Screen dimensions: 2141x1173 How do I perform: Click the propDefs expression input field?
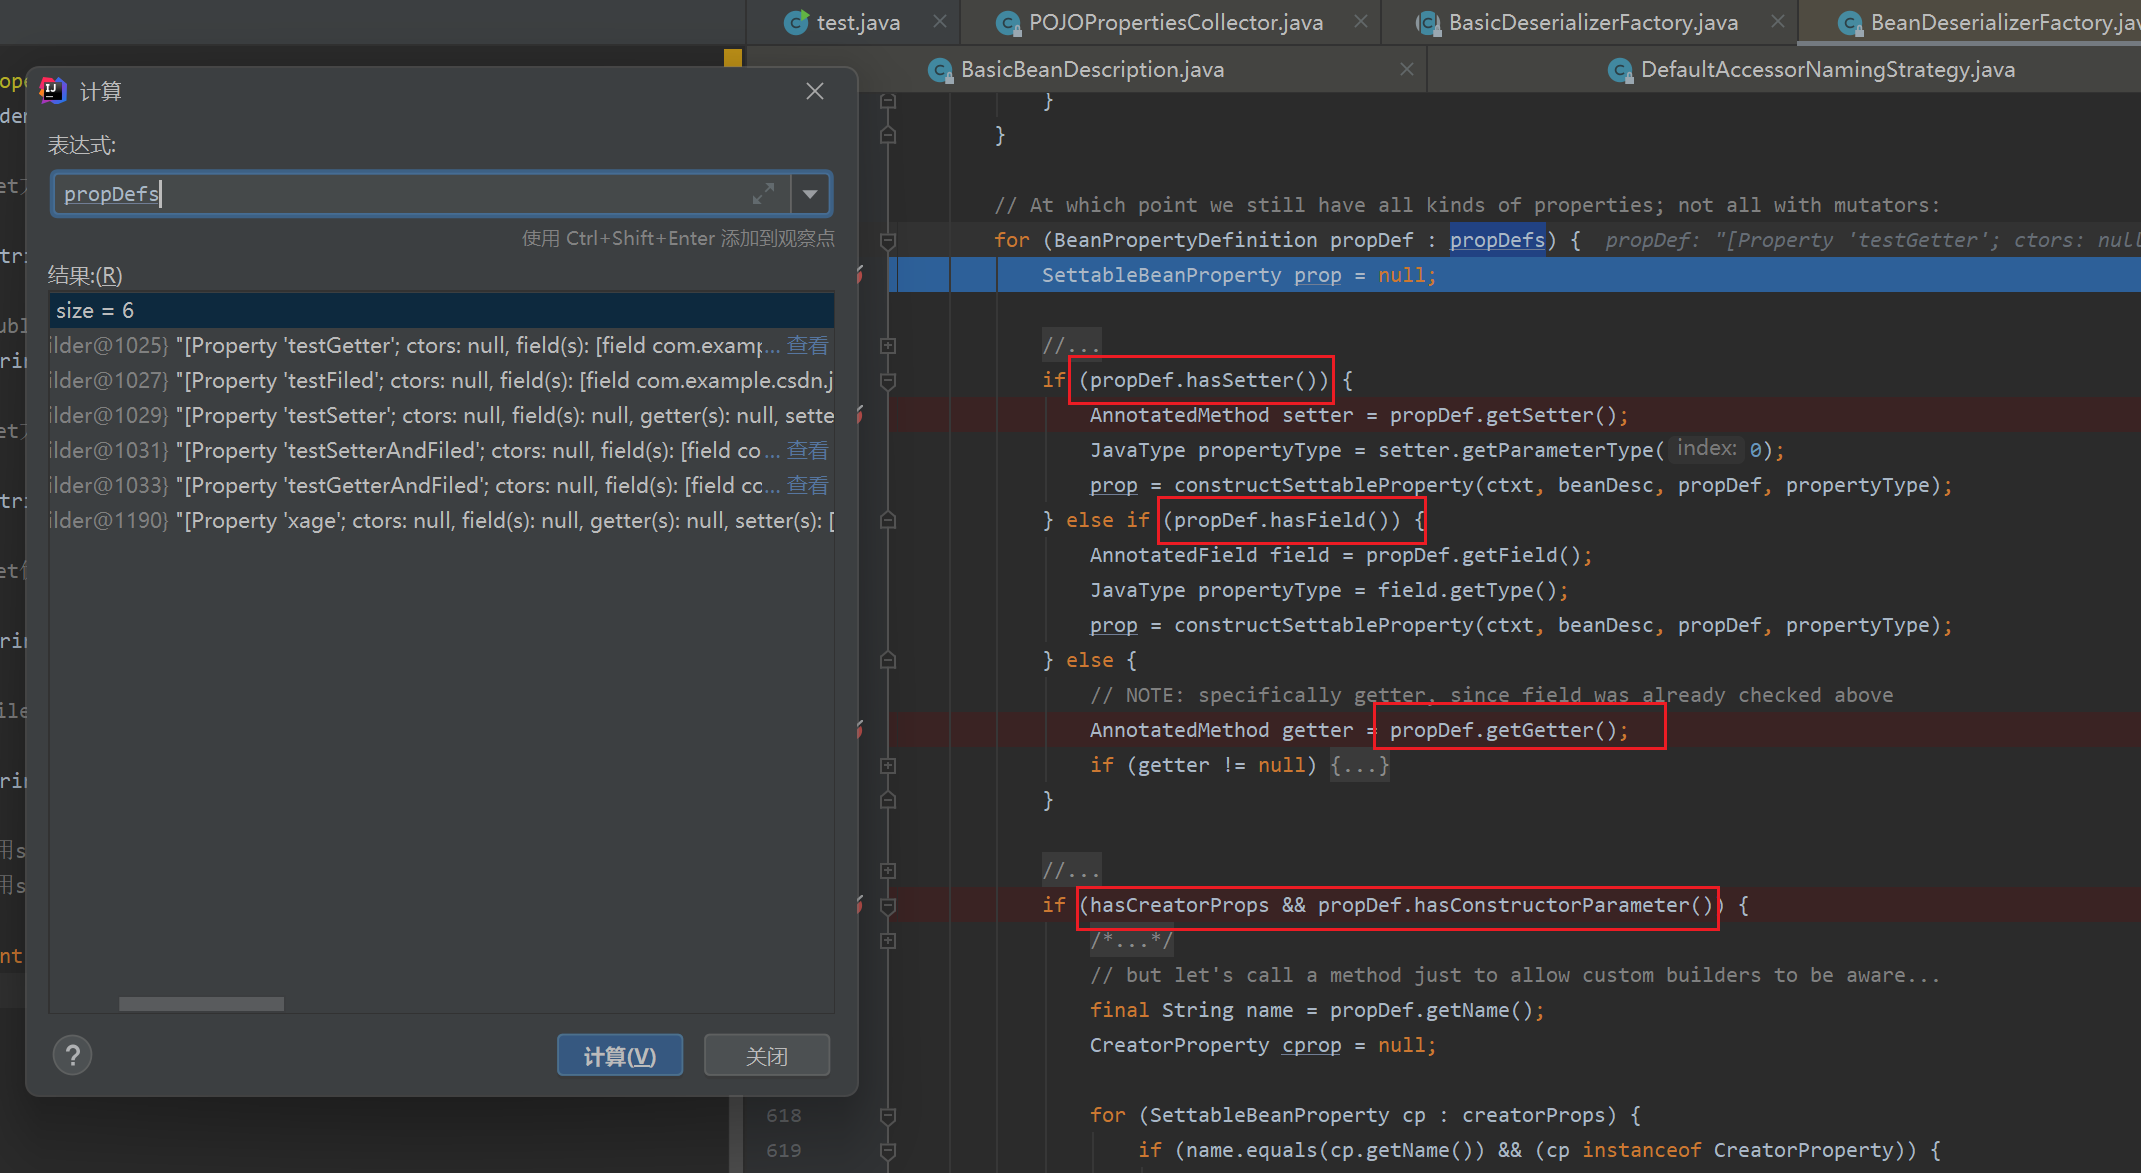pos(400,194)
